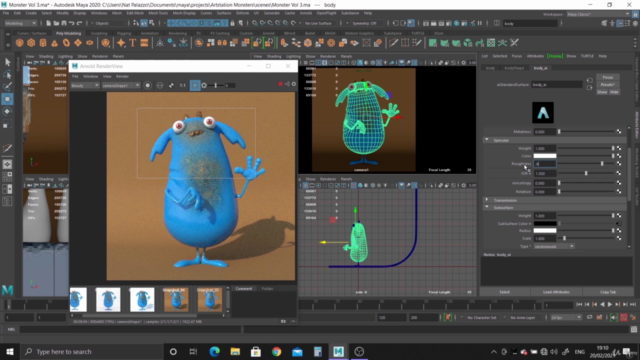Open Maya from the Windows taskbar
This screenshot has height=360, width=640.
(338, 351)
